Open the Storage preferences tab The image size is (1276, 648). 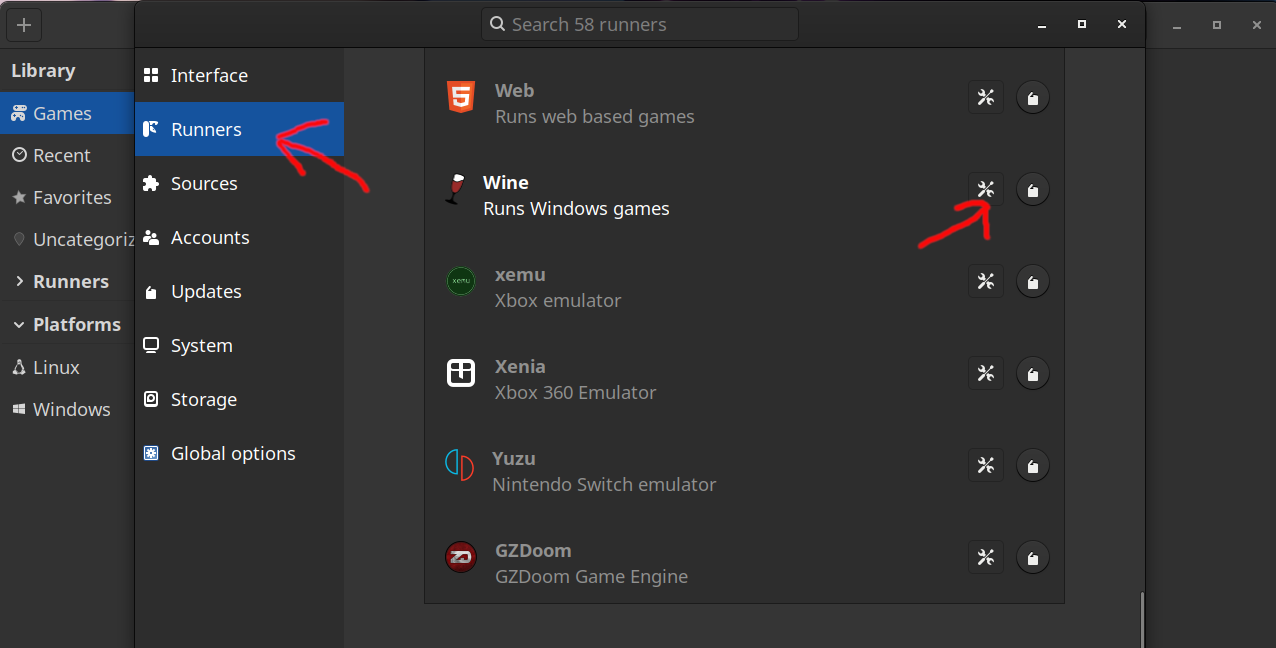pos(240,399)
